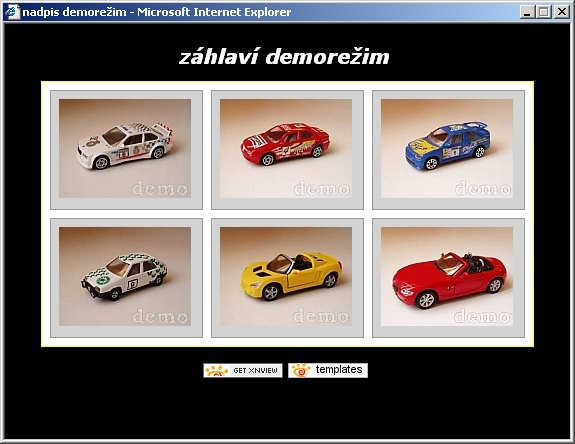Open the yellow convertible thumbnail
This screenshot has height=444, width=575.
click(286, 276)
